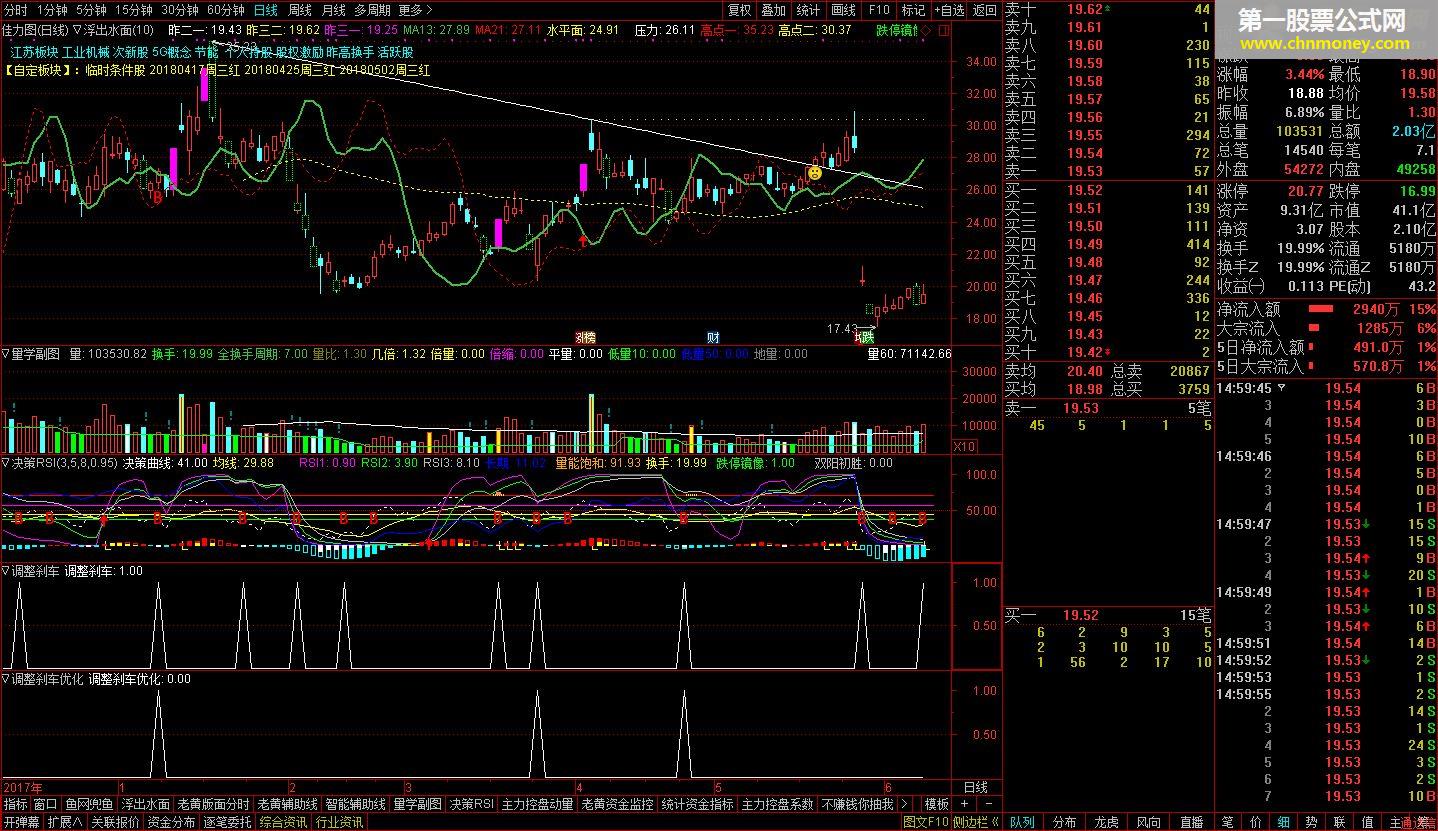Expand the tick time dropdown arrow near 14:59:45

[x=1281, y=387]
